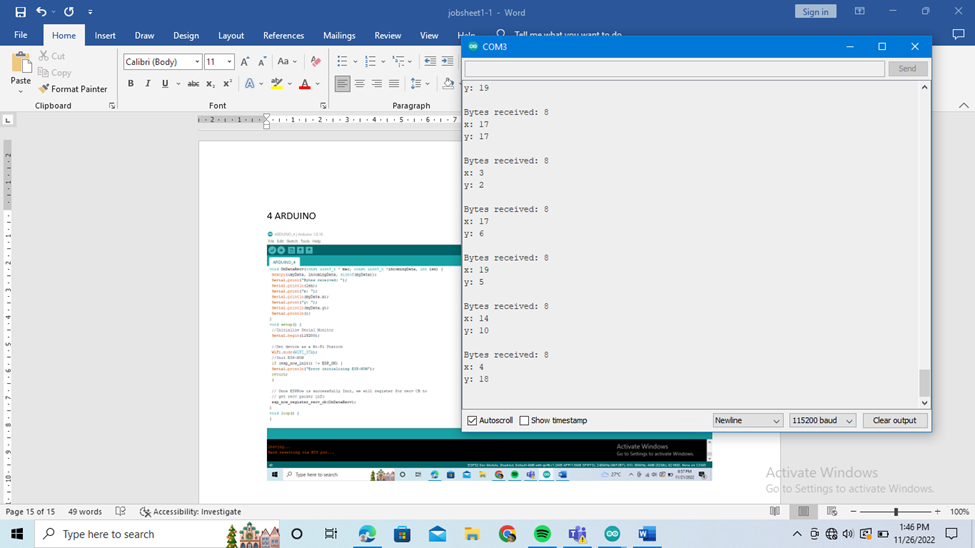Increase paragraph indent

(447, 61)
